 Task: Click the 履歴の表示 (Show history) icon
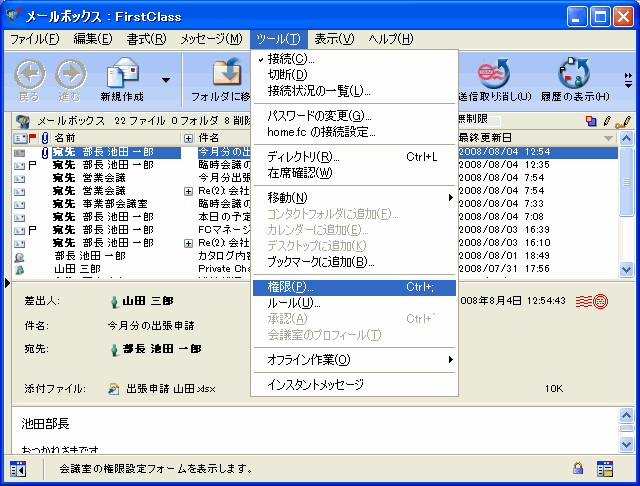pos(573,74)
